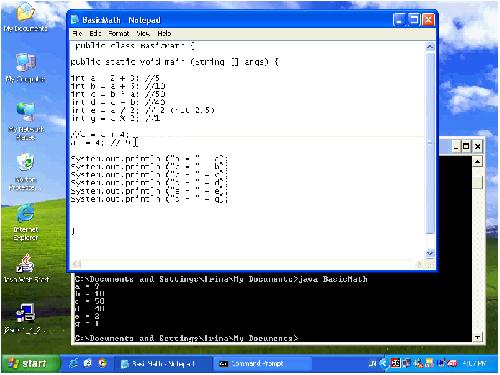Click the BasicMath Notepad taskbar button
Screen dimensions: 500x375
[x=163, y=363]
